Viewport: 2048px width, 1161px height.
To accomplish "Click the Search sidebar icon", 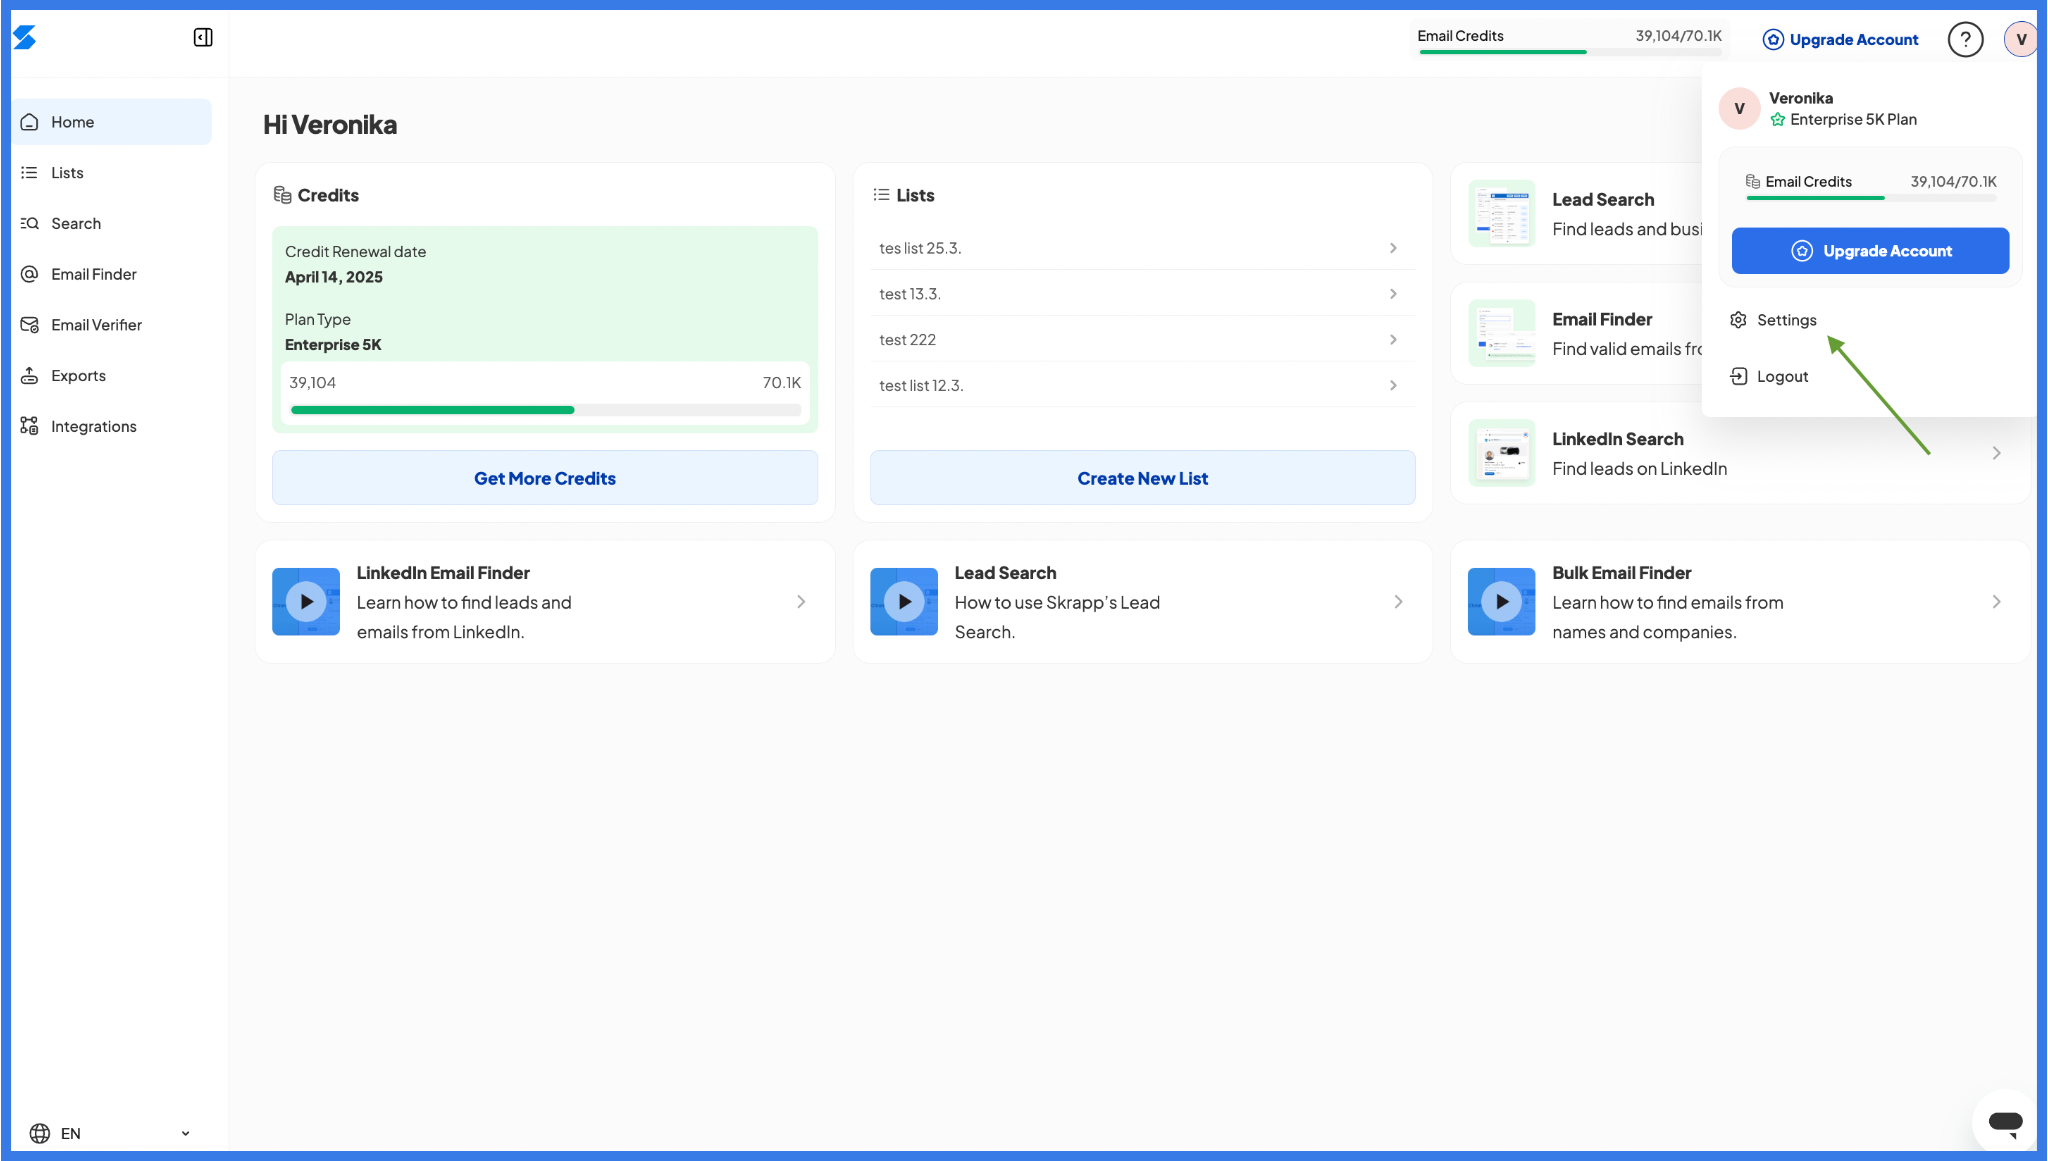I will 30,223.
